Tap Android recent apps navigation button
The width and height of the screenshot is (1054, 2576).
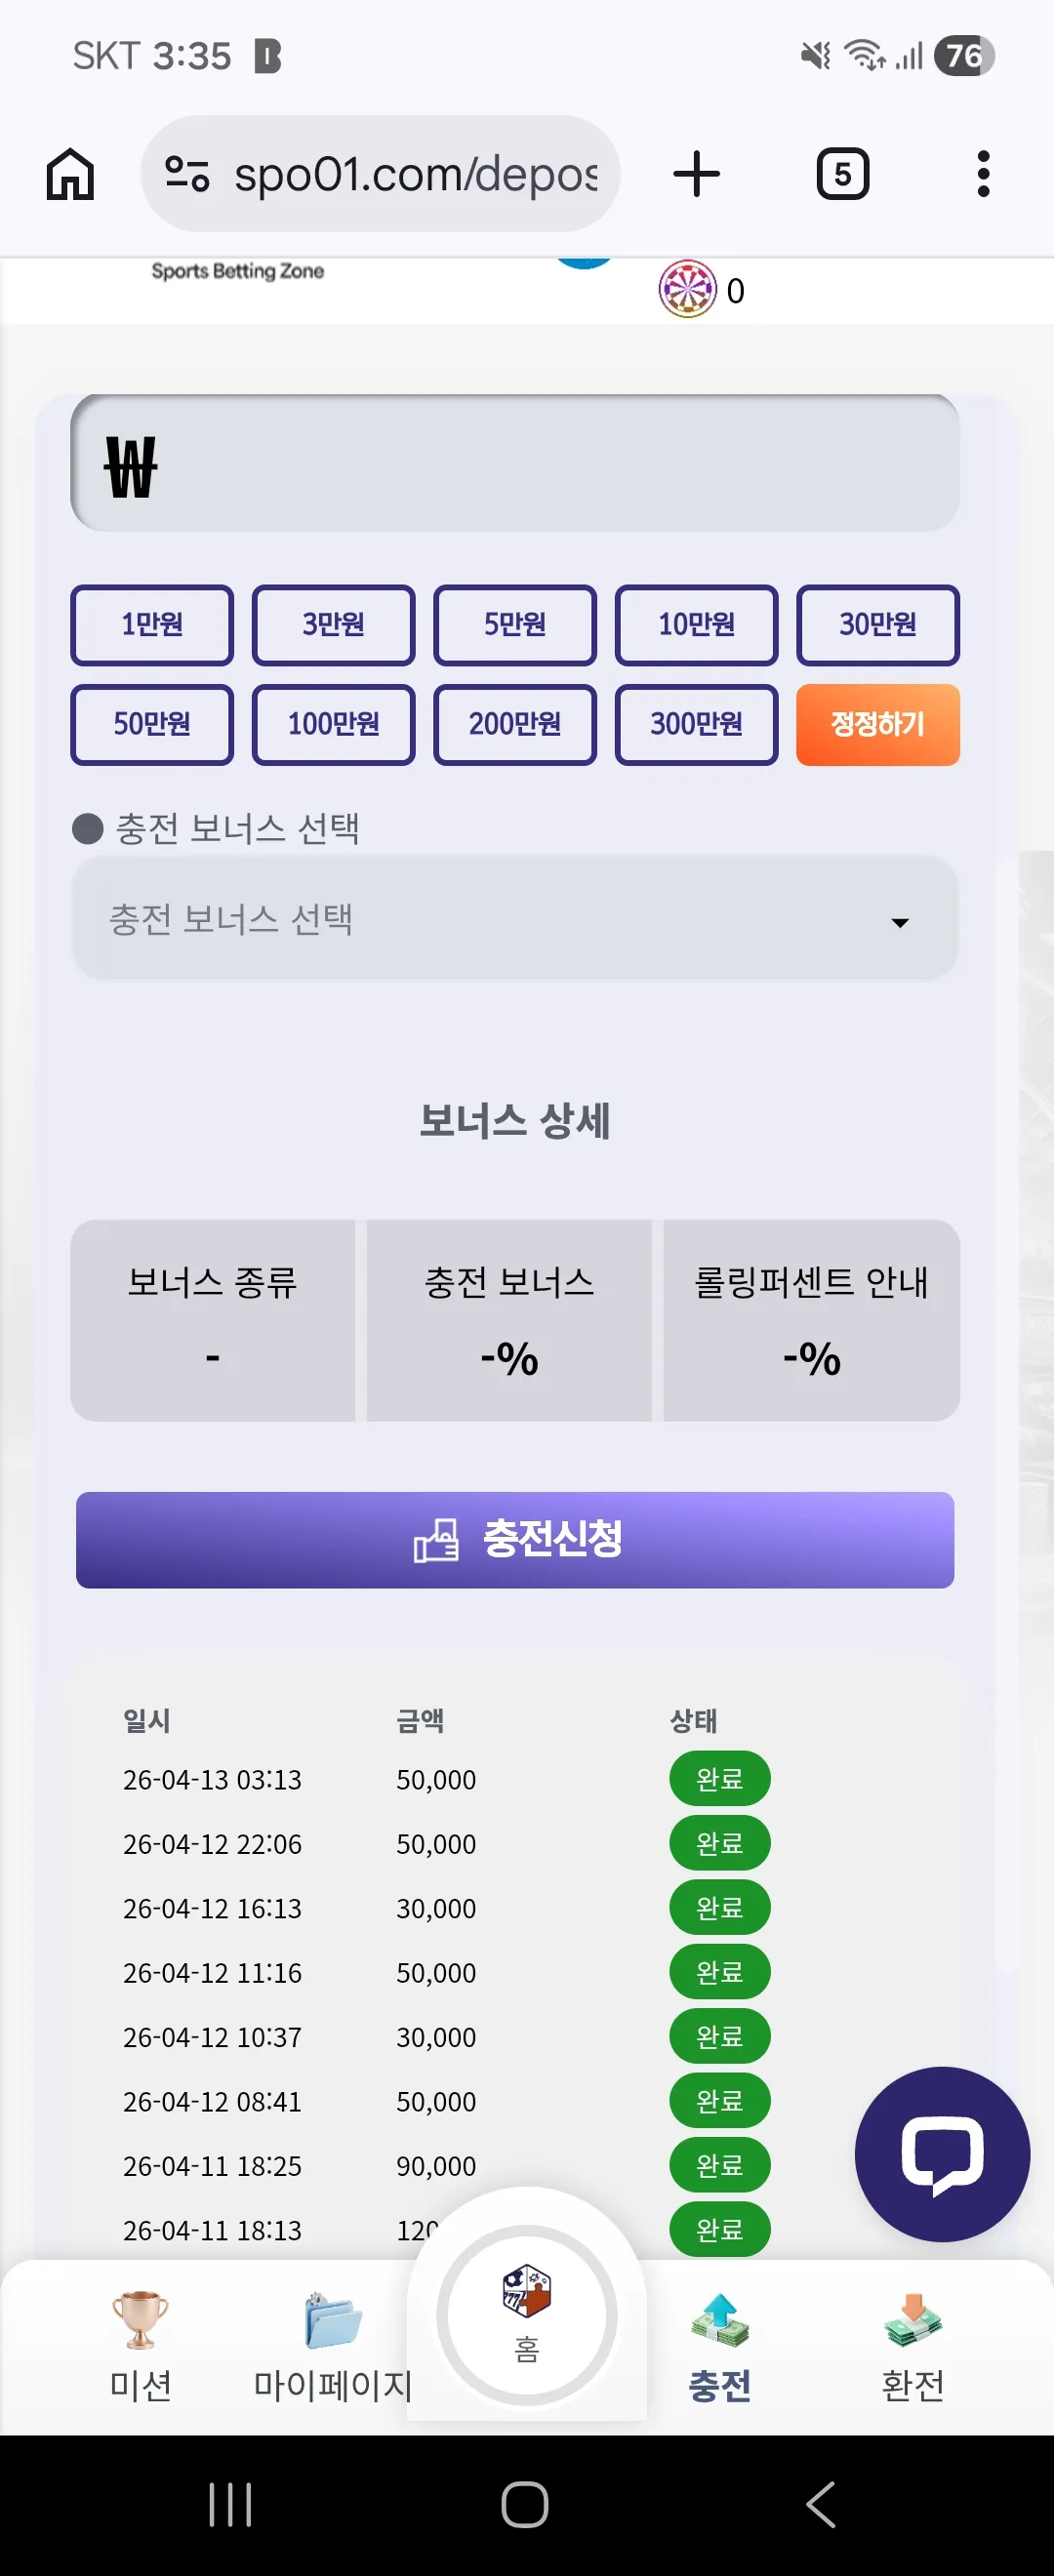231,2504
